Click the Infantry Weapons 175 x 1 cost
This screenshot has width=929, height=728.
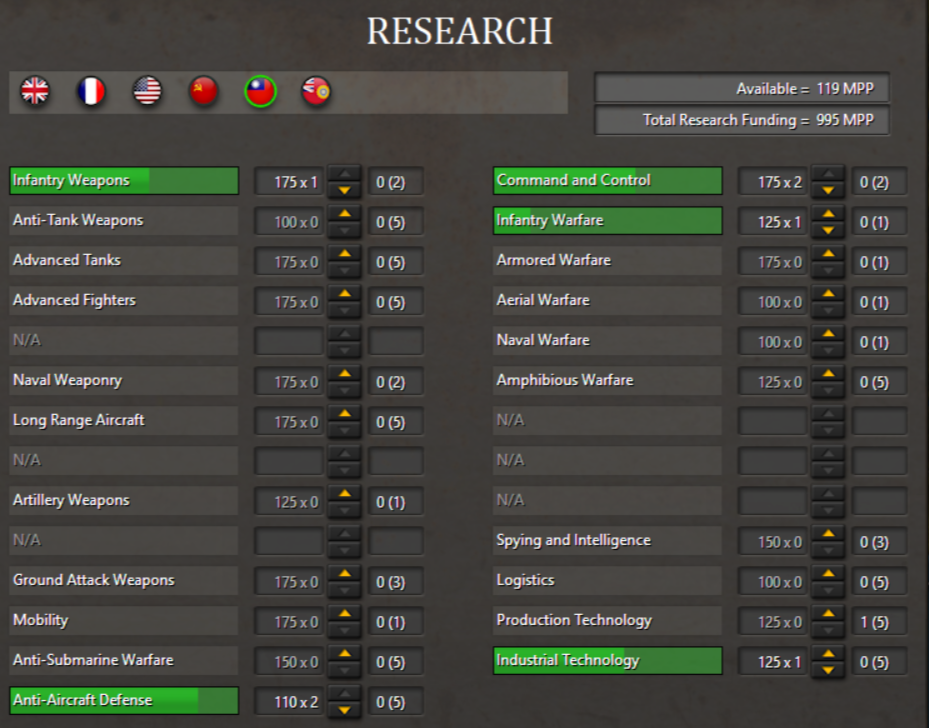pyautogui.click(x=289, y=181)
